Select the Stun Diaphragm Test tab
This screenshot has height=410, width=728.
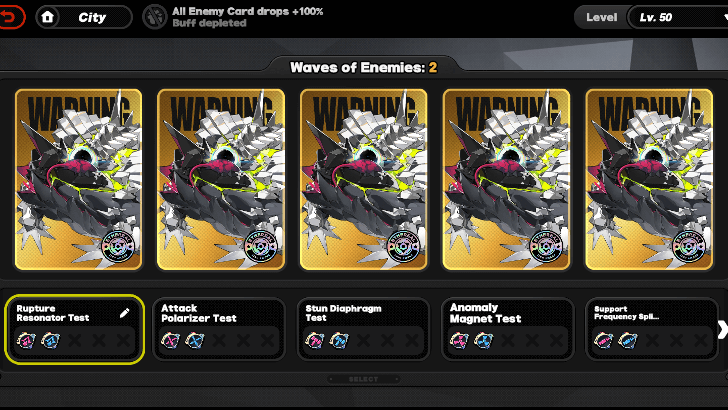click(363, 329)
